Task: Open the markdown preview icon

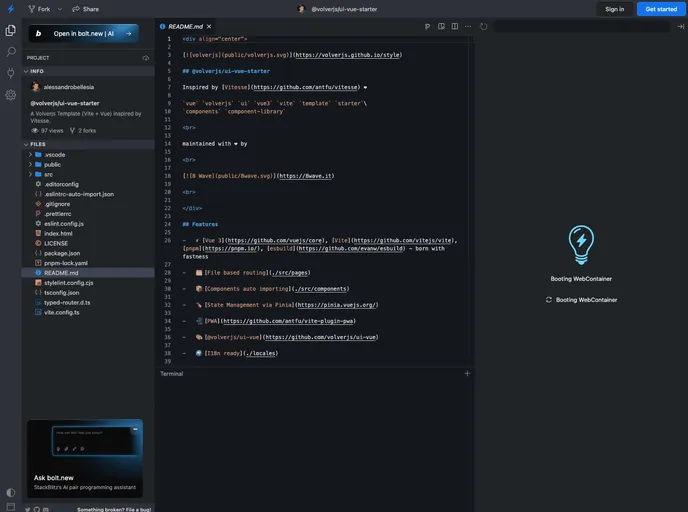Action: coord(441,26)
